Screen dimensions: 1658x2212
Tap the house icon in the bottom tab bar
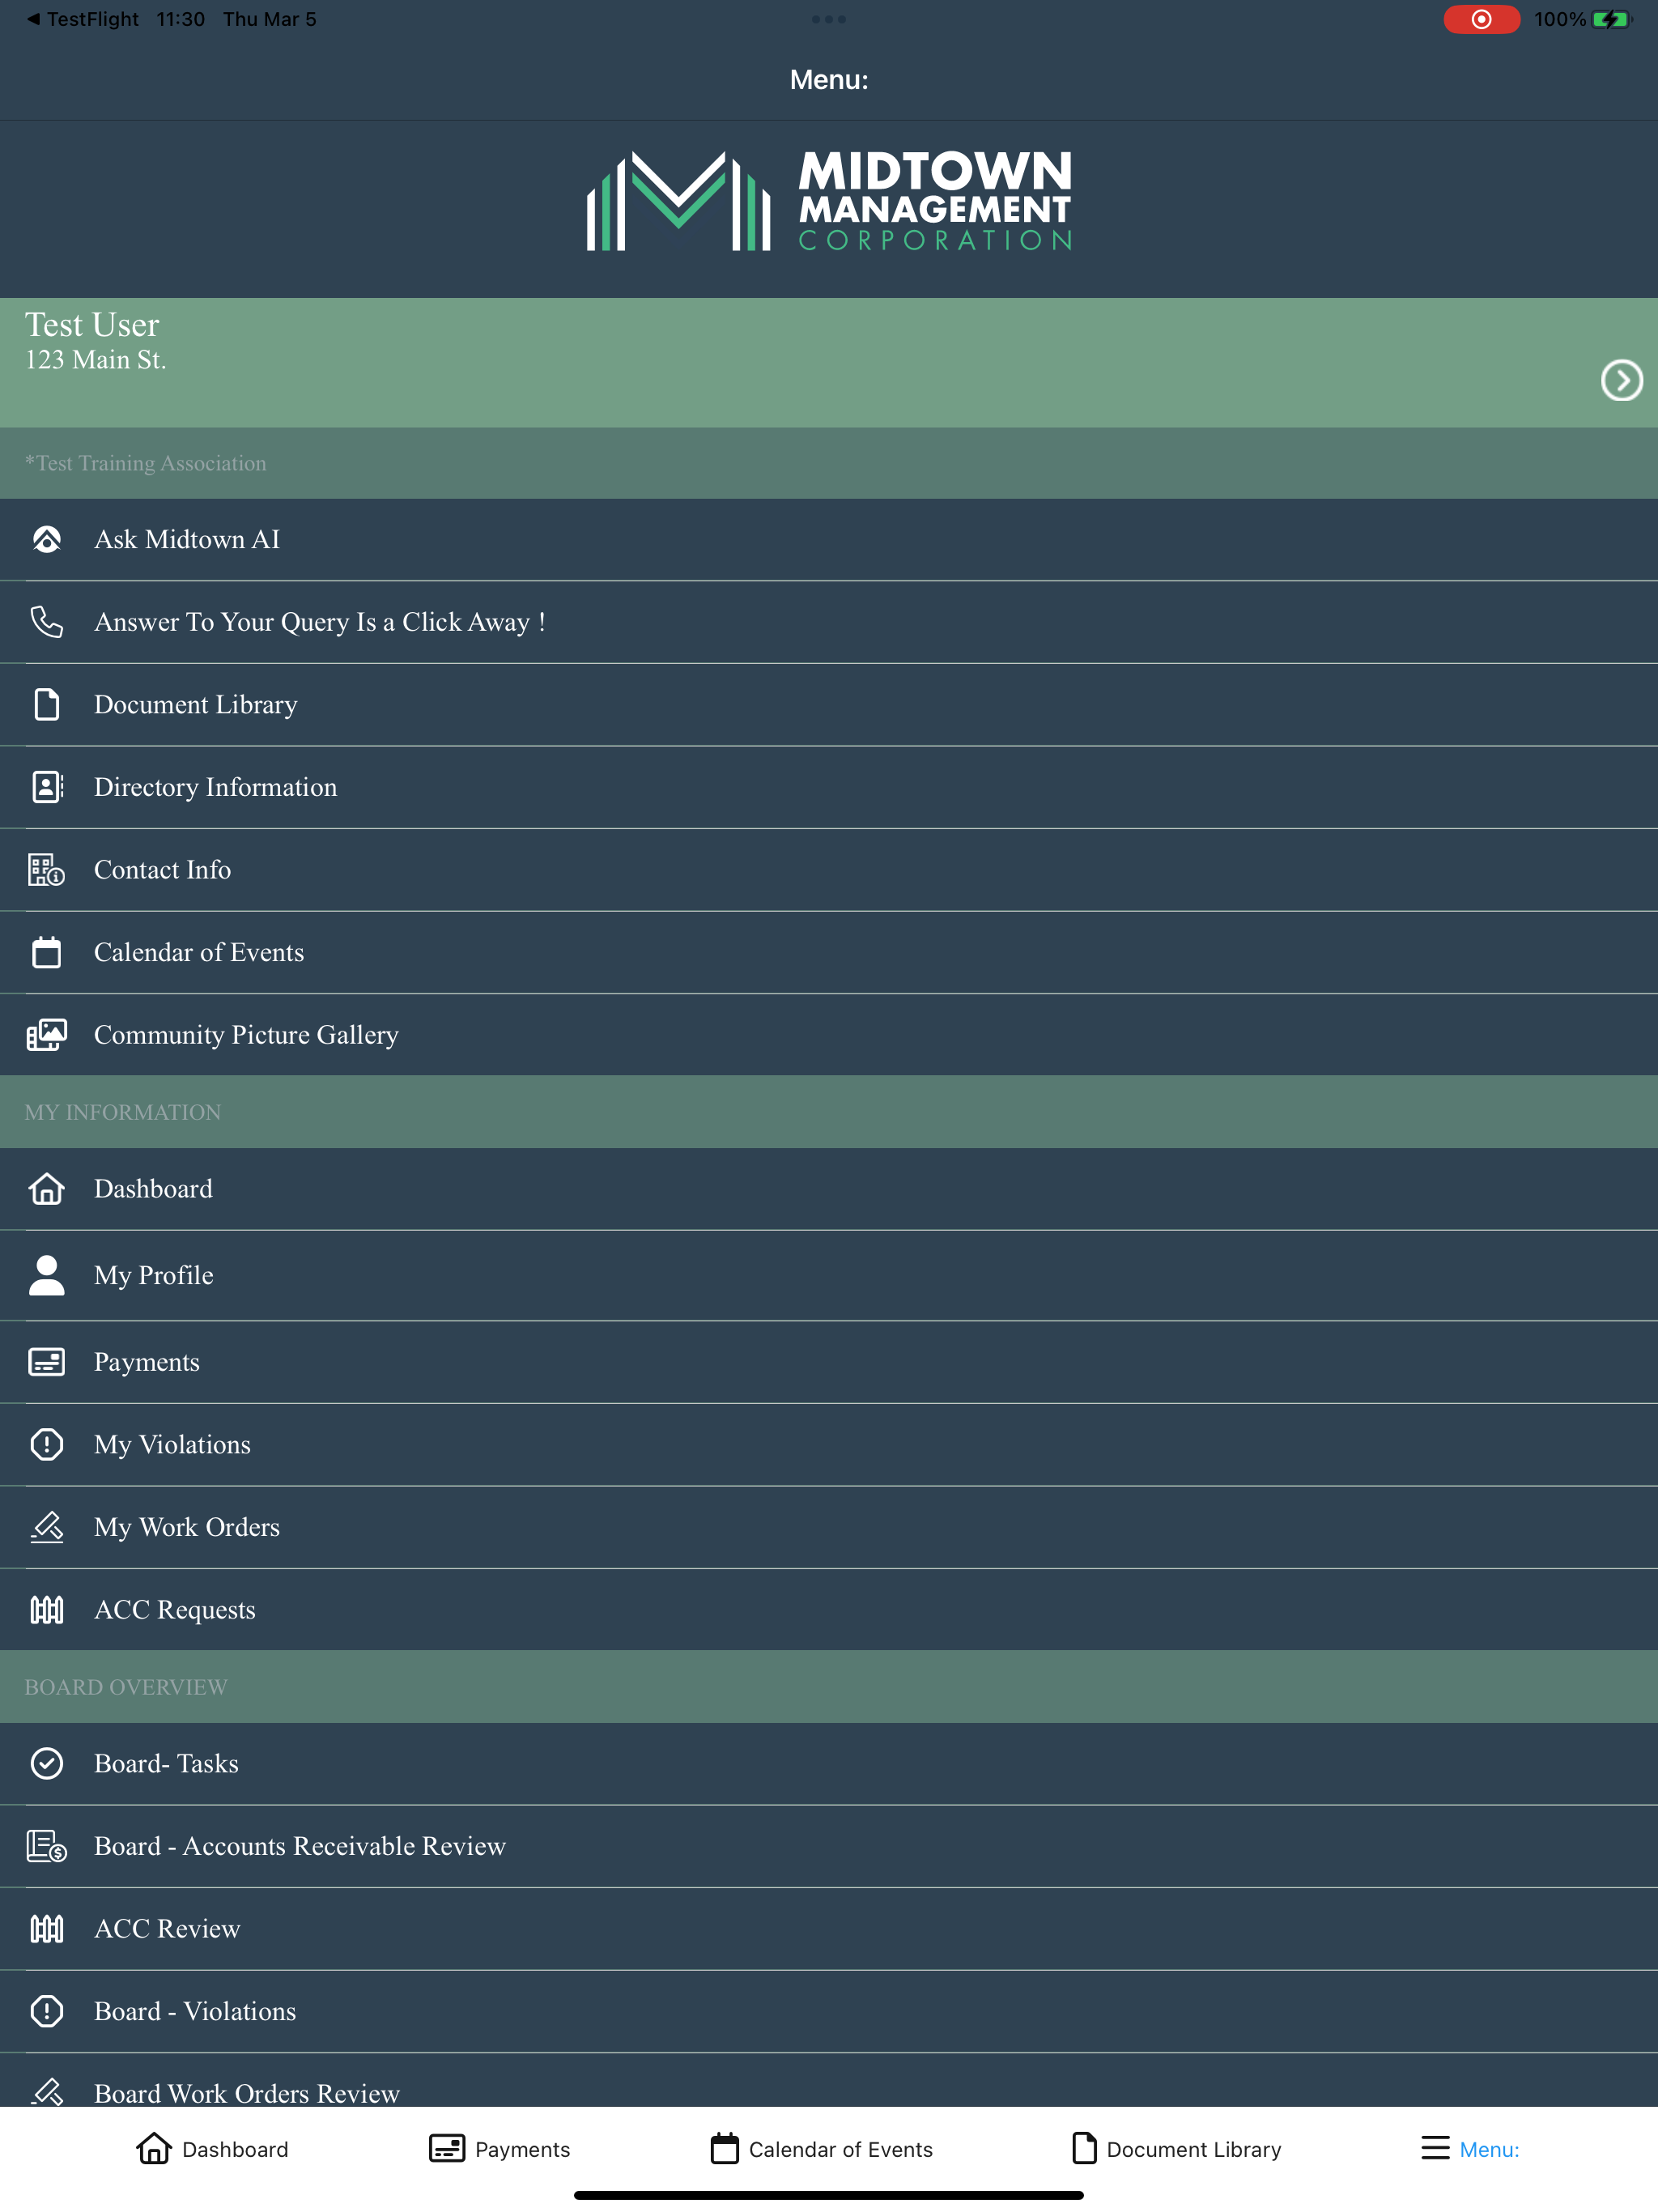[154, 2148]
